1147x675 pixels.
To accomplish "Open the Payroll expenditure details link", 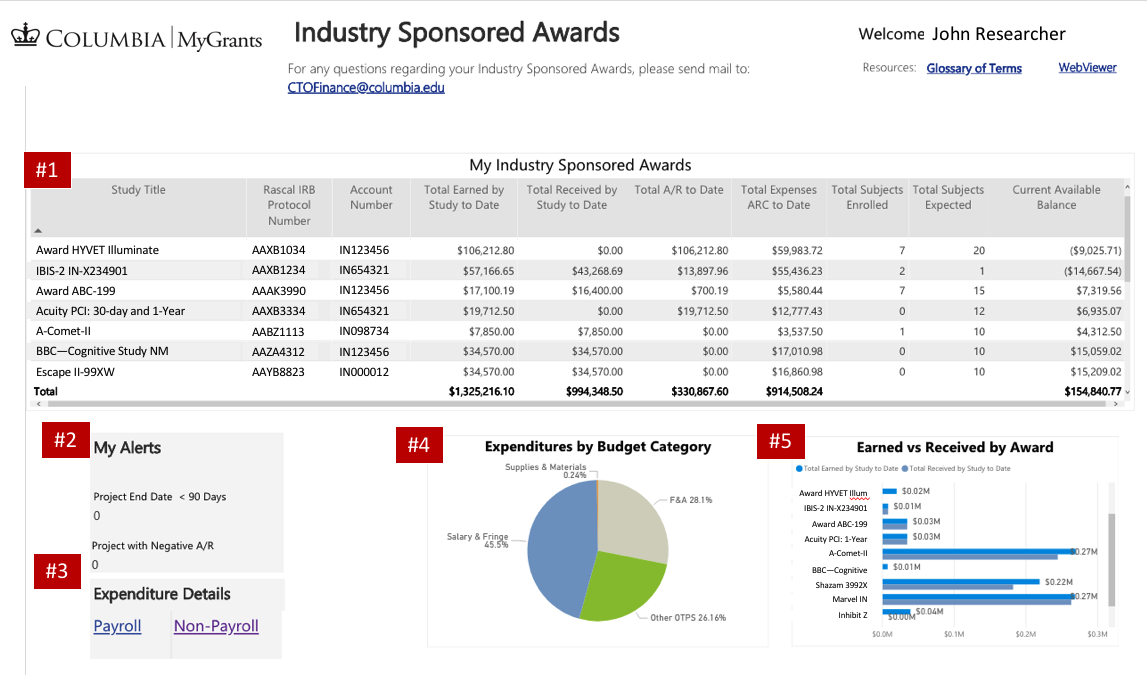I will coord(117,626).
